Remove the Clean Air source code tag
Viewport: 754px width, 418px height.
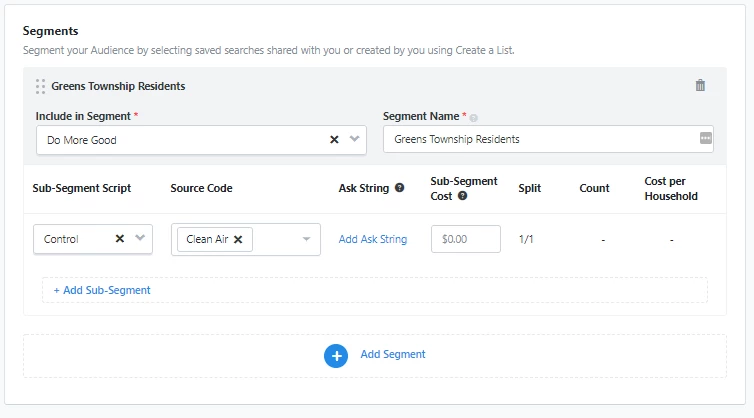[x=238, y=239]
